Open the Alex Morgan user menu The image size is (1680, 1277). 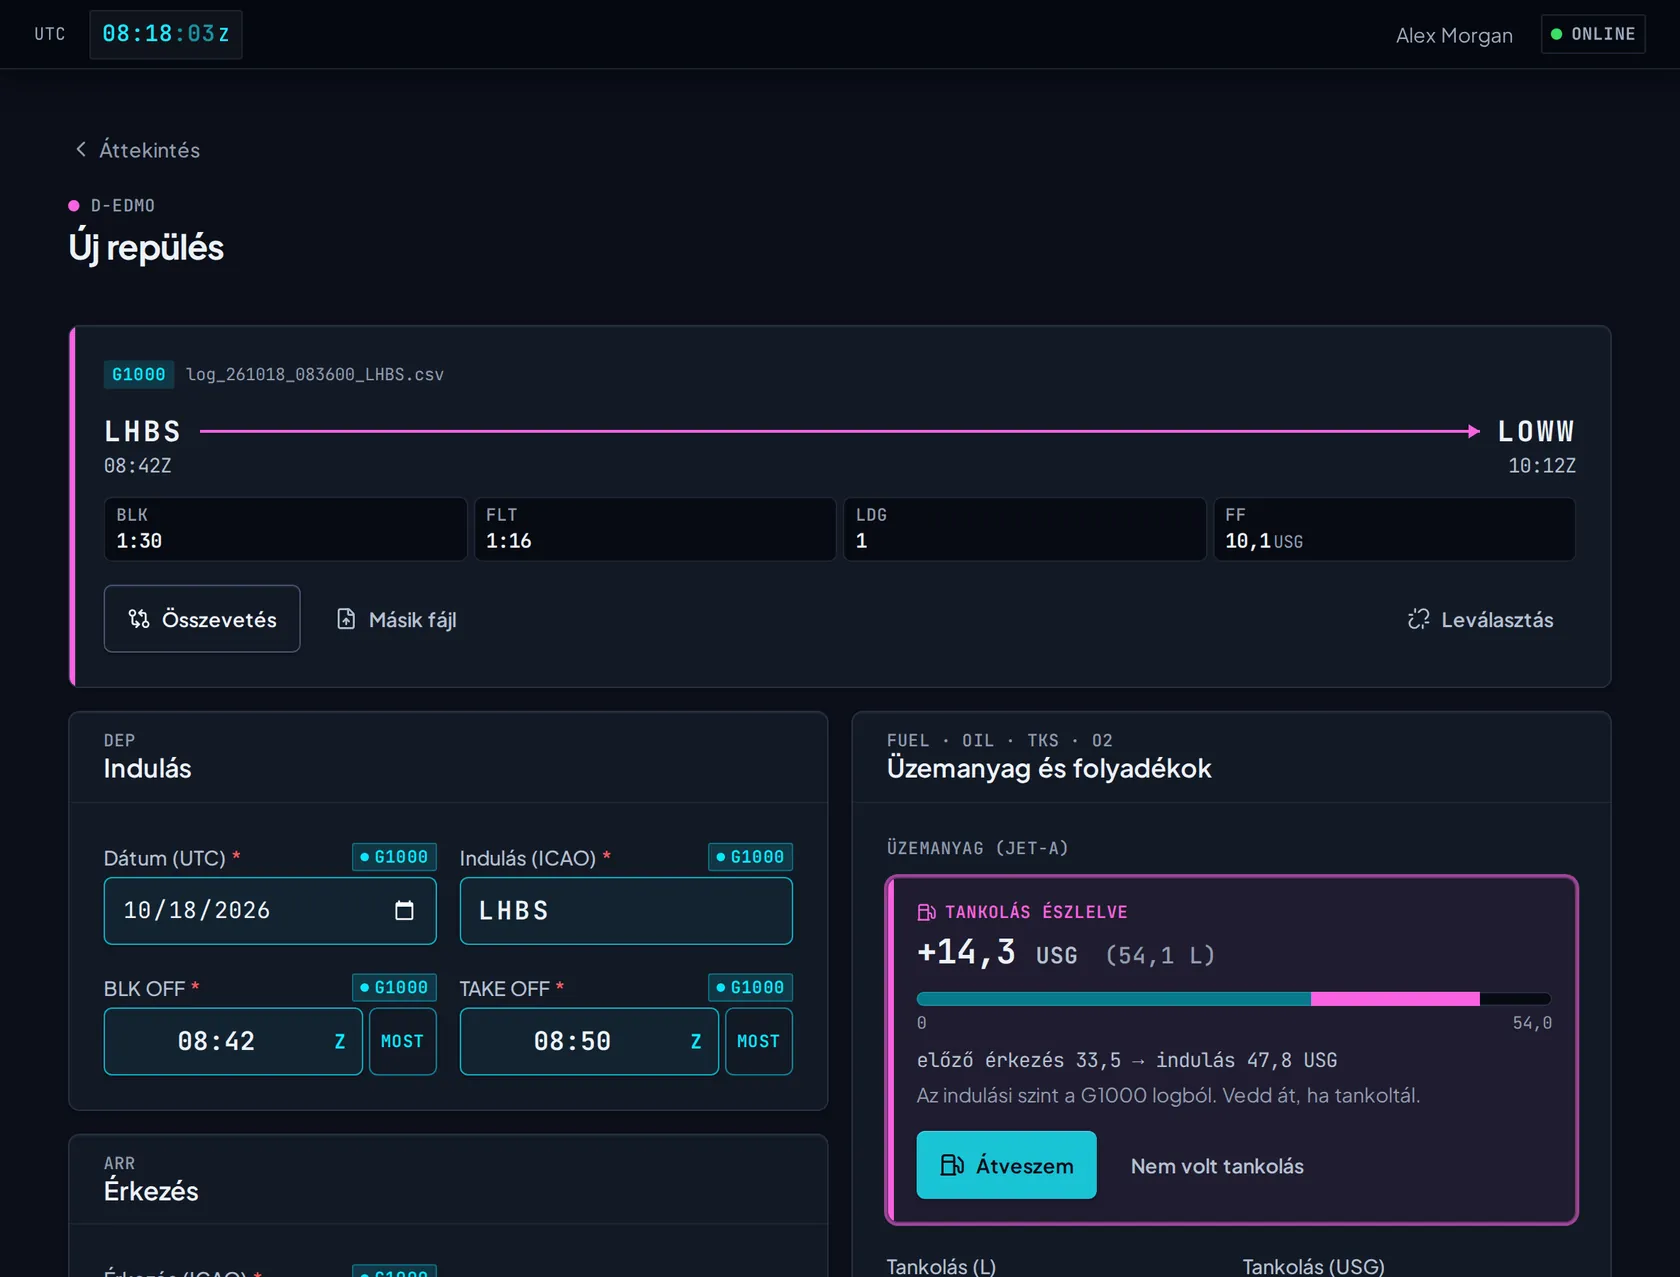(x=1454, y=35)
